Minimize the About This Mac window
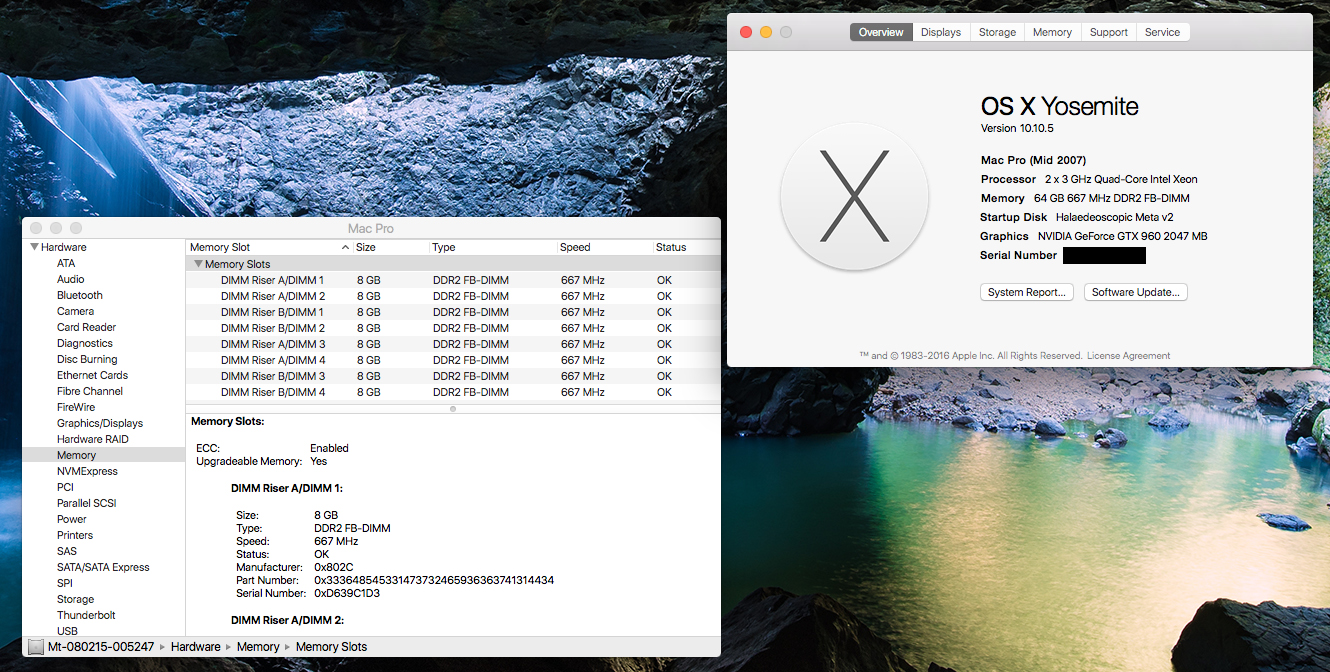1330x672 pixels. [765, 32]
